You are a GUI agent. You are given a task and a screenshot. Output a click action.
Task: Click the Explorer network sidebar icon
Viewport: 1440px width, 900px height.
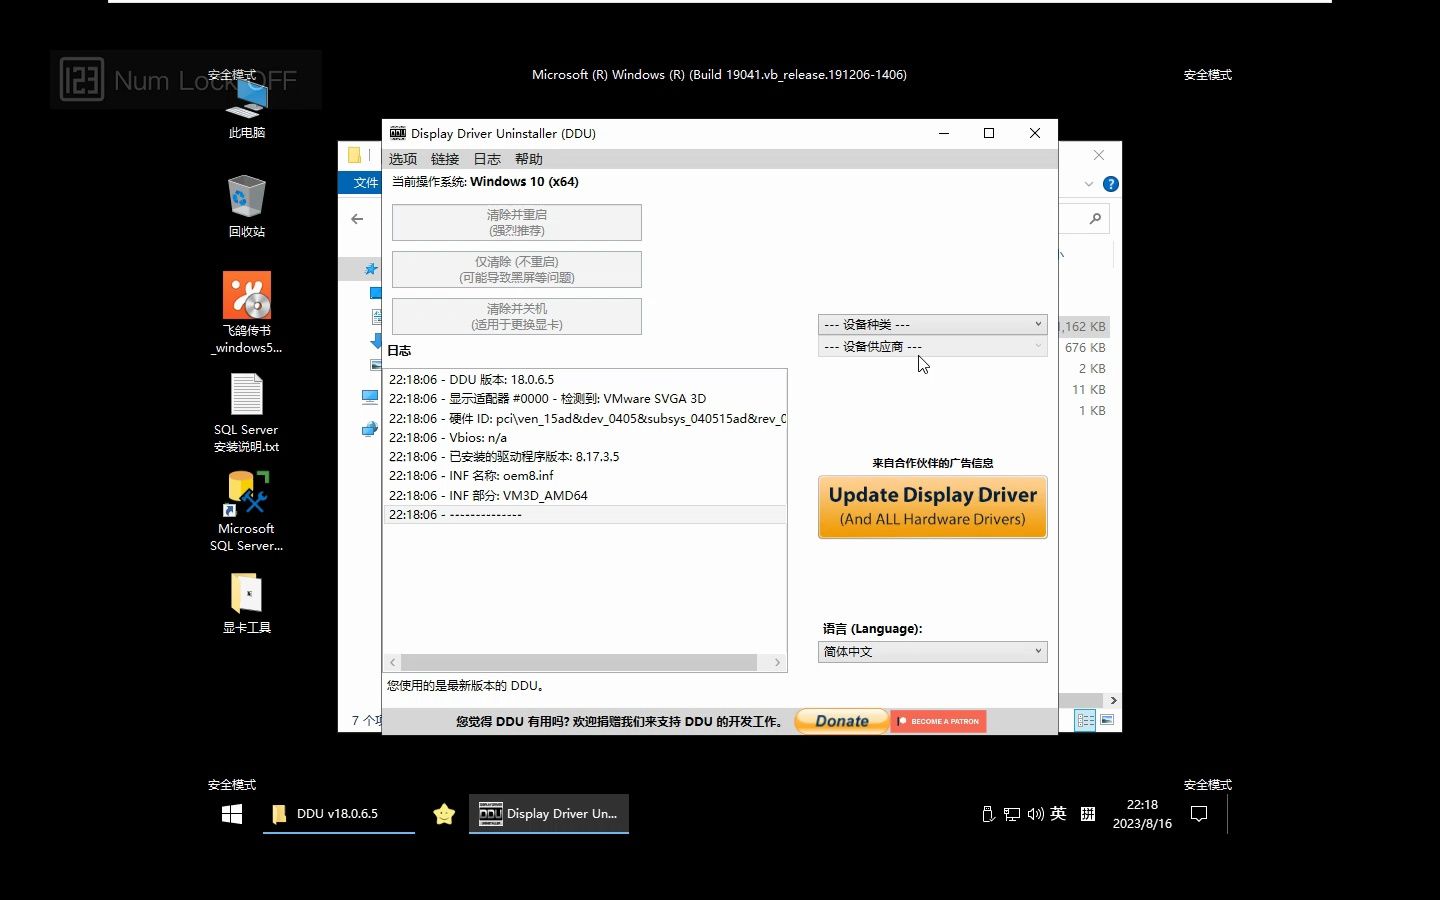coord(370,429)
